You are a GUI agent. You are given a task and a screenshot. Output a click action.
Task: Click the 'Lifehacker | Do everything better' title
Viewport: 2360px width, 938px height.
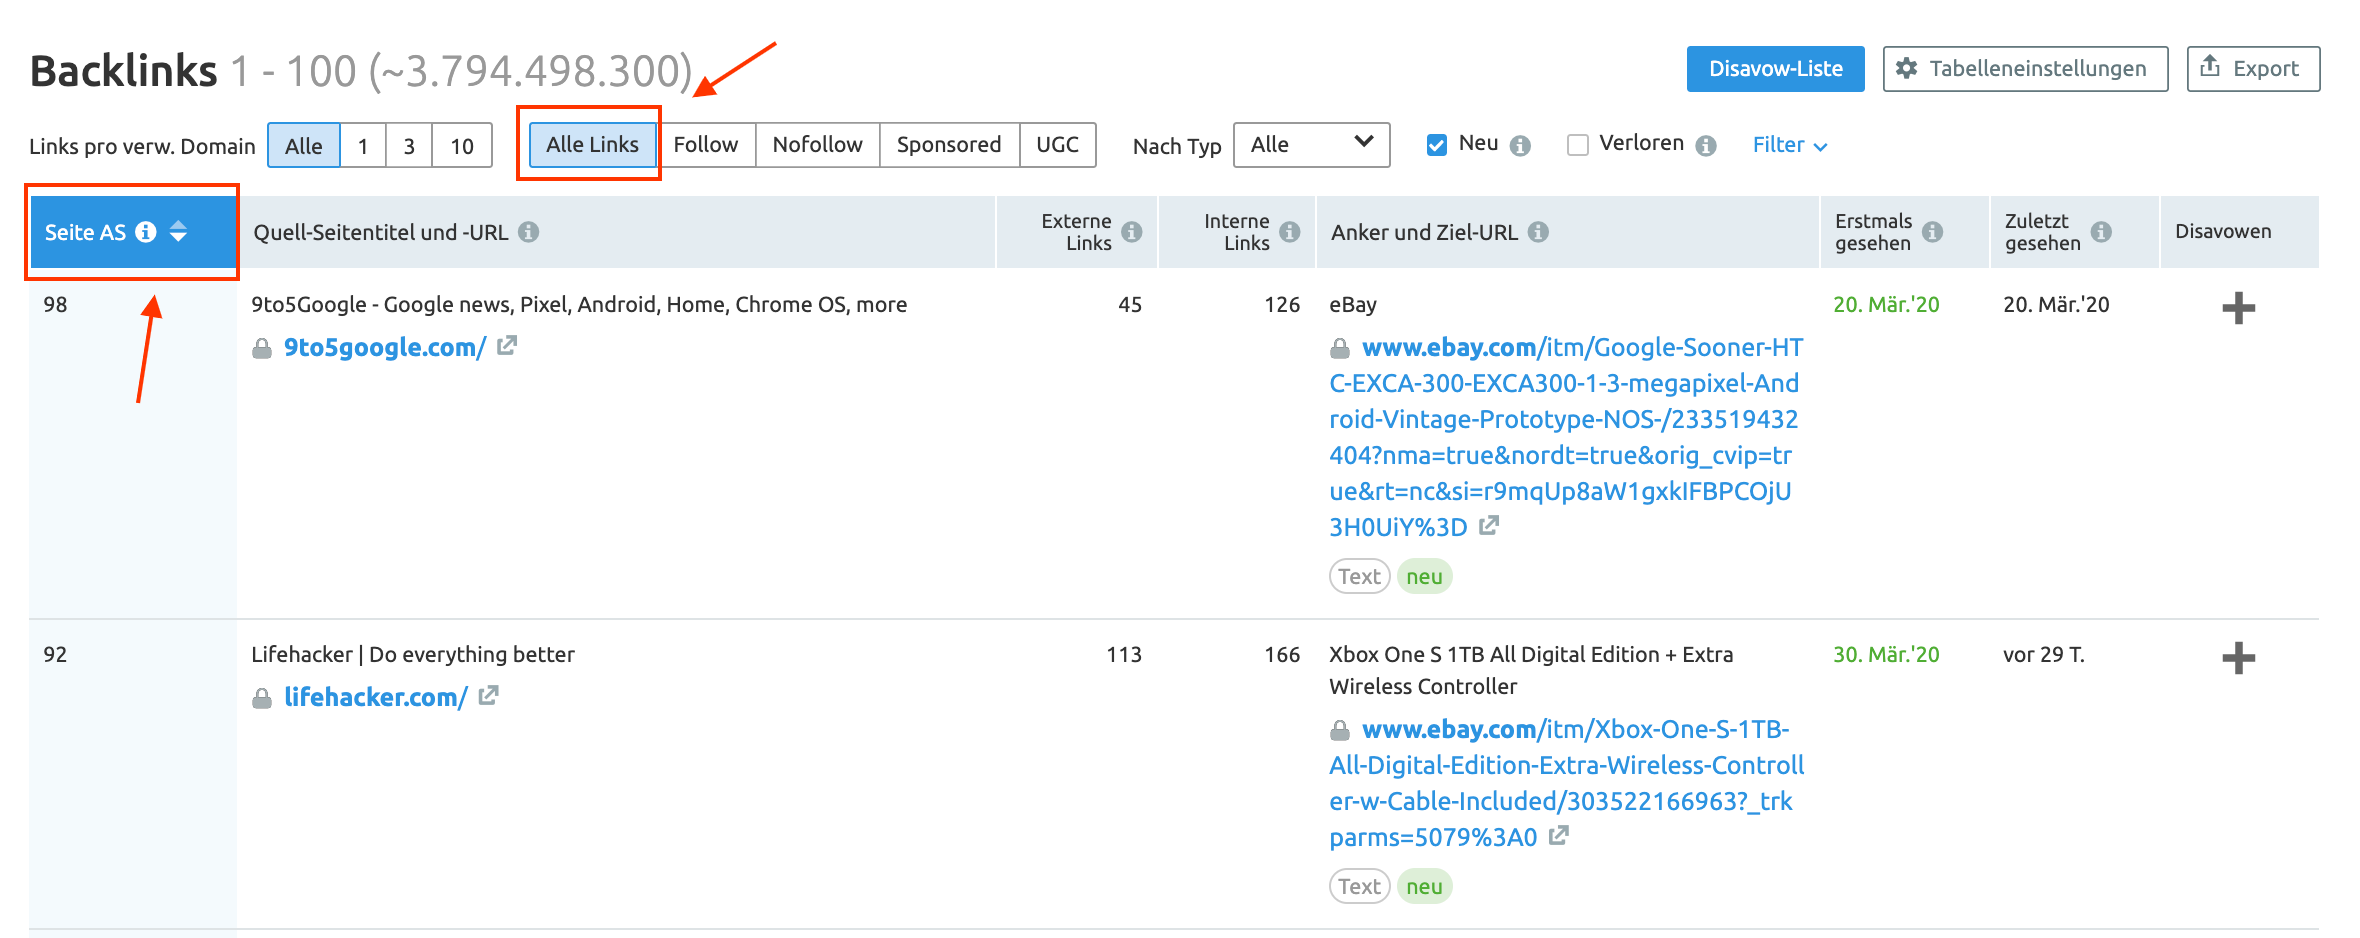pyautogui.click(x=413, y=655)
